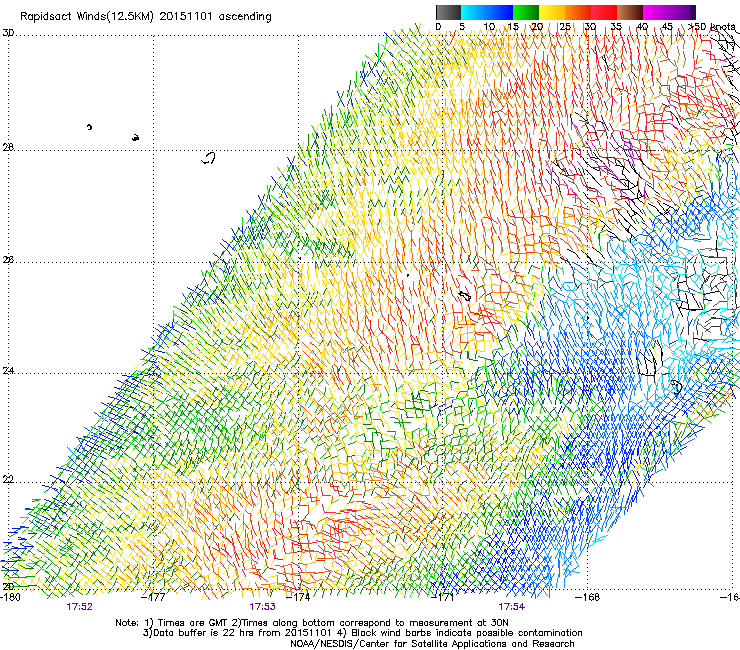The height and width of the screenshot is (650, 740).
Task: Click the '20151101' date in the title
Action: click(186, 16)
